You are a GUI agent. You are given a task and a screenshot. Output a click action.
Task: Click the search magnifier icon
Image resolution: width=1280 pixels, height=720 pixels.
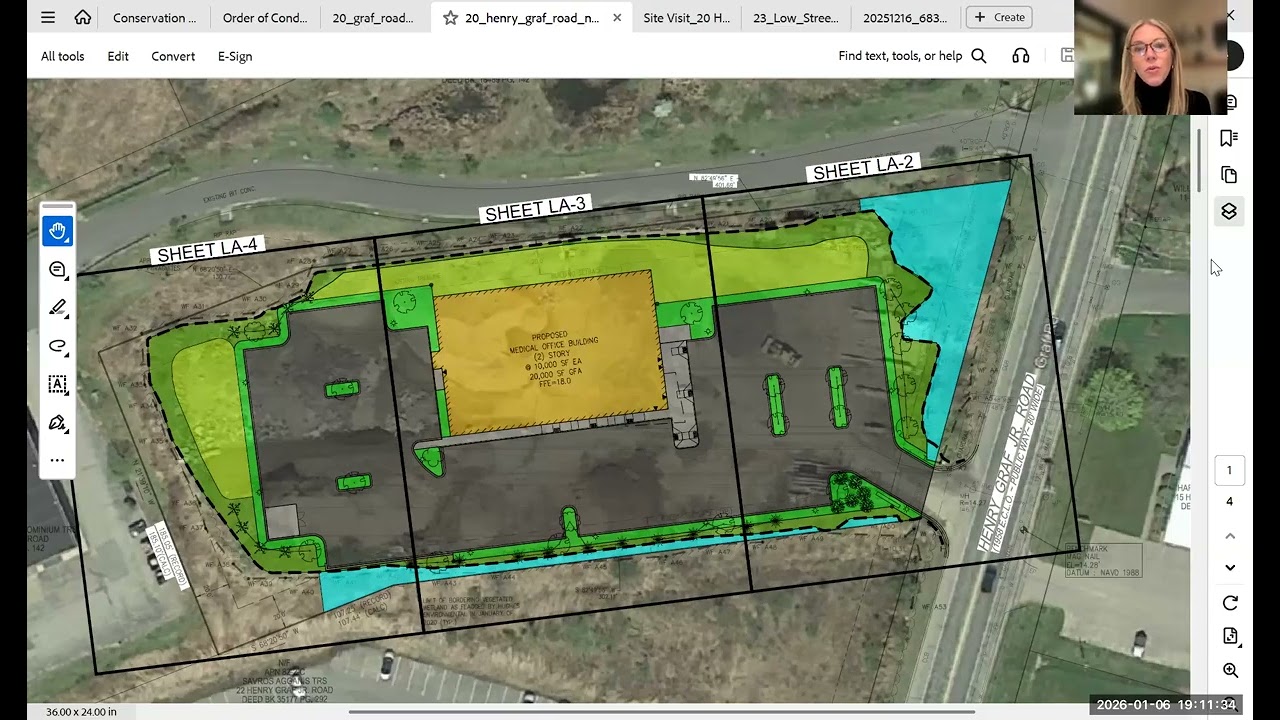[x=979, y=56]
